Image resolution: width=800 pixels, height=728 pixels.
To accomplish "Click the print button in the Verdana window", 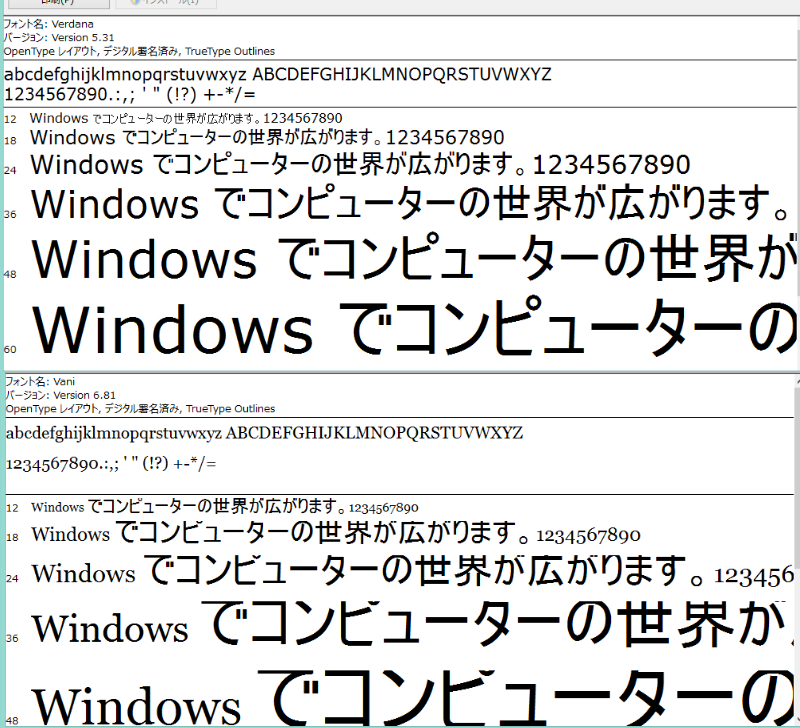I will tap(59, 3).
